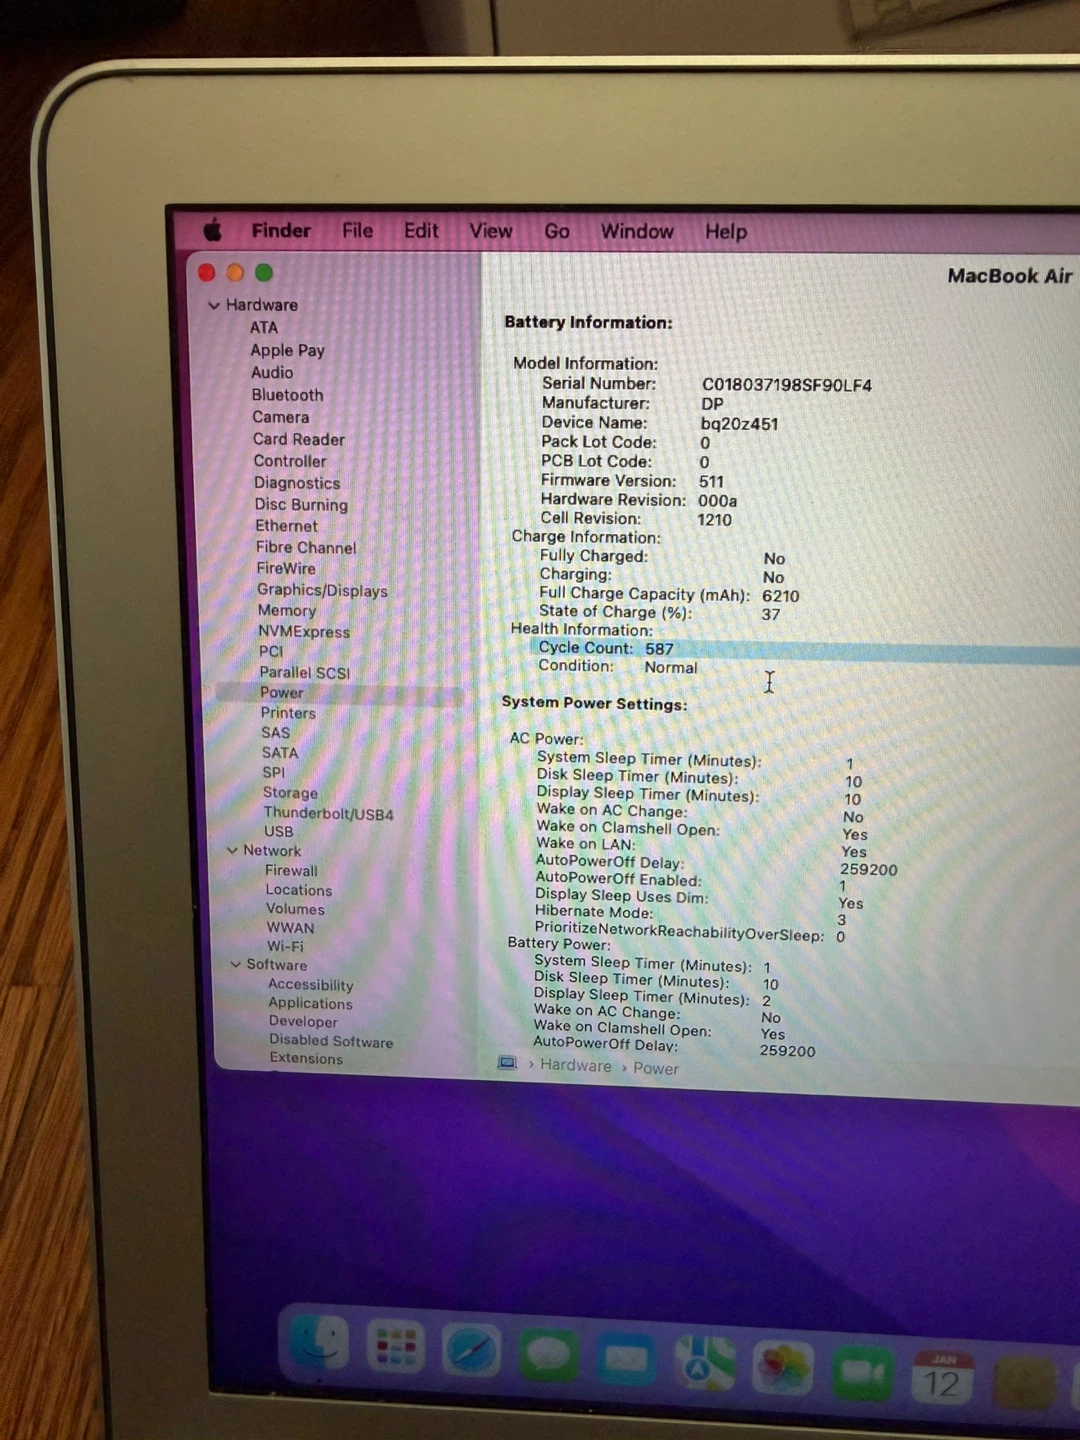Select PCI in the sidebar
Viewport: 1080px width, 1440px height.
click(271, 651)
